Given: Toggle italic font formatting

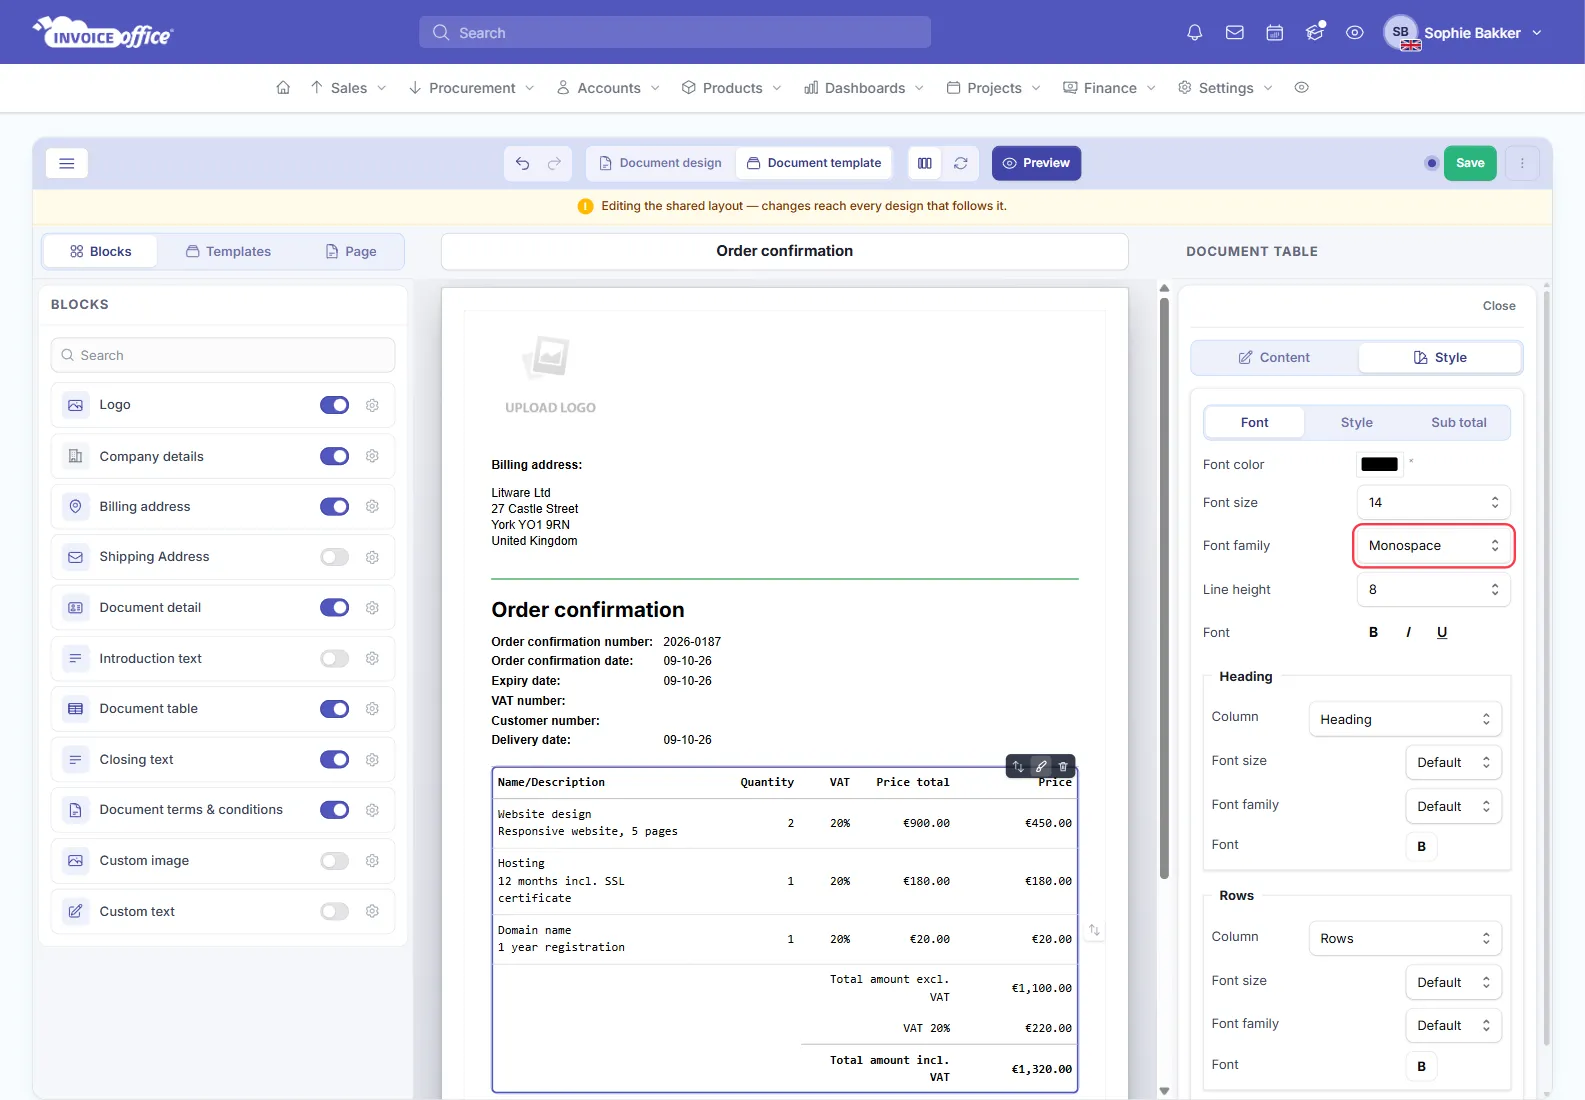Looking at the screenshot, I should point(1408,632).
